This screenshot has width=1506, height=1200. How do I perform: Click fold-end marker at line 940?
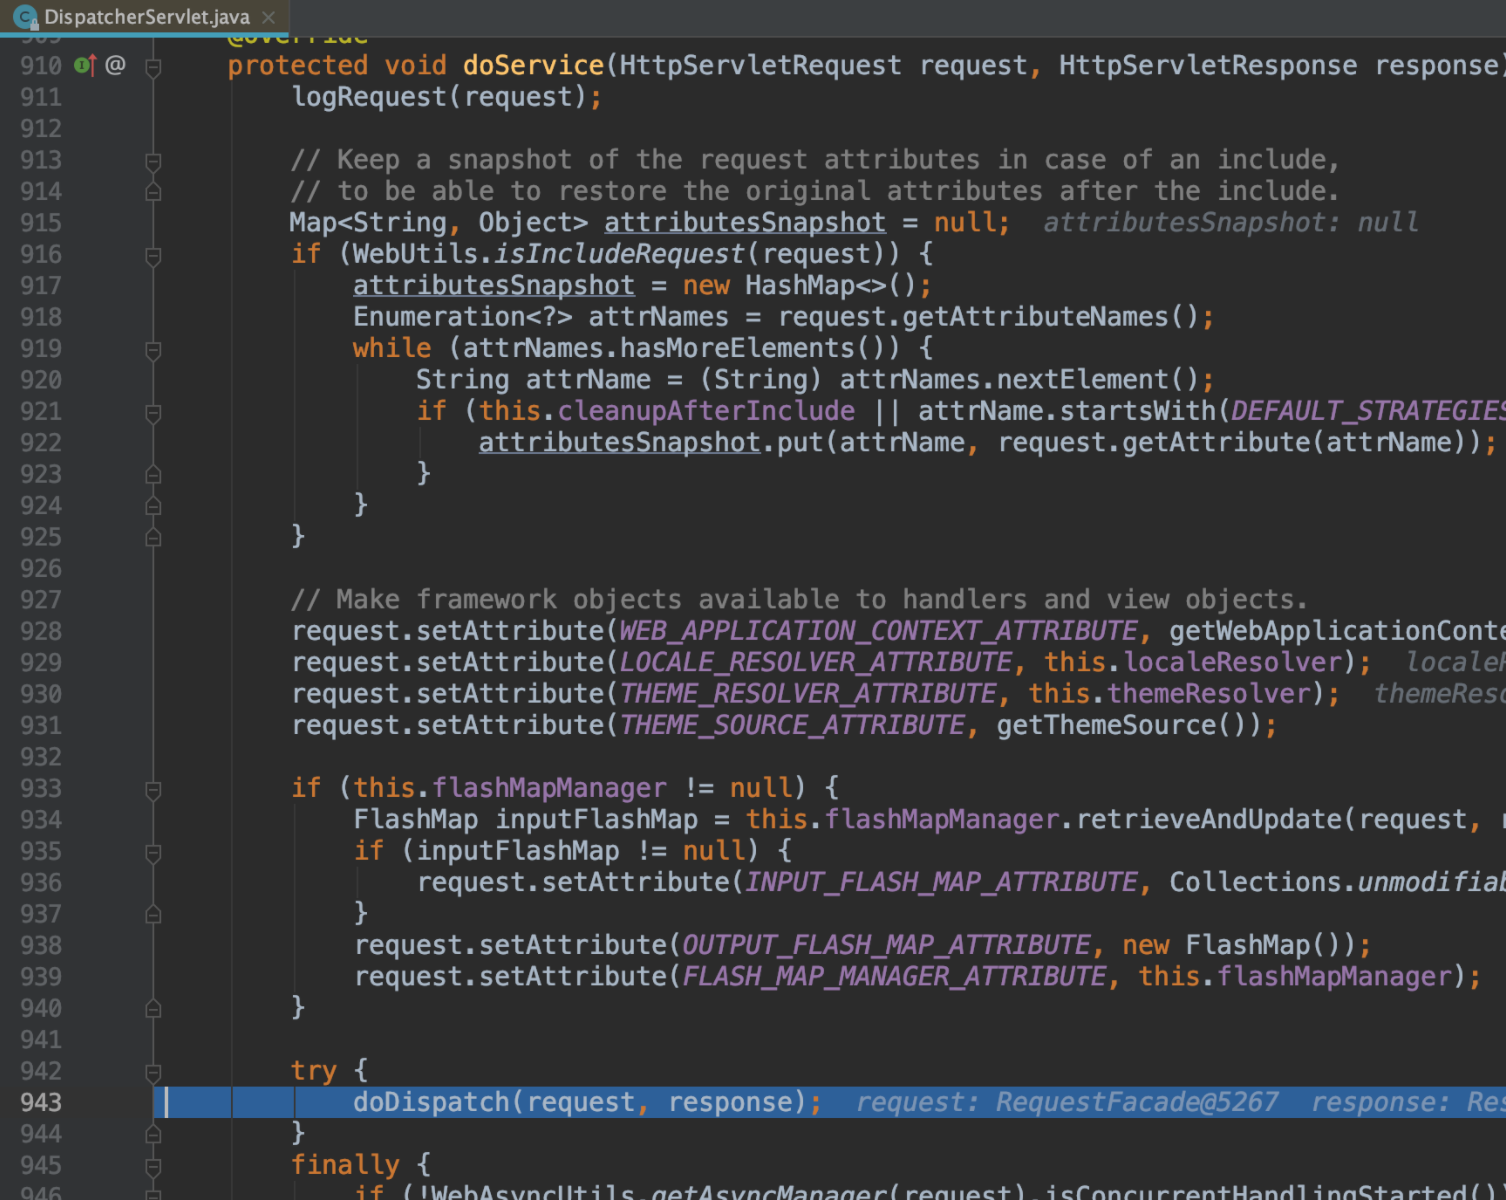[x=153, y=1009]
